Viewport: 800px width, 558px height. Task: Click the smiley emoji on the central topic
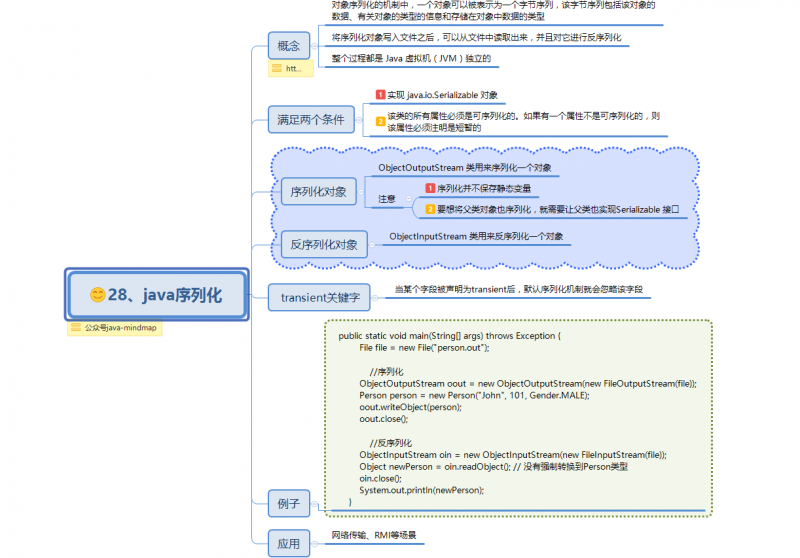[x=97, y=295]
